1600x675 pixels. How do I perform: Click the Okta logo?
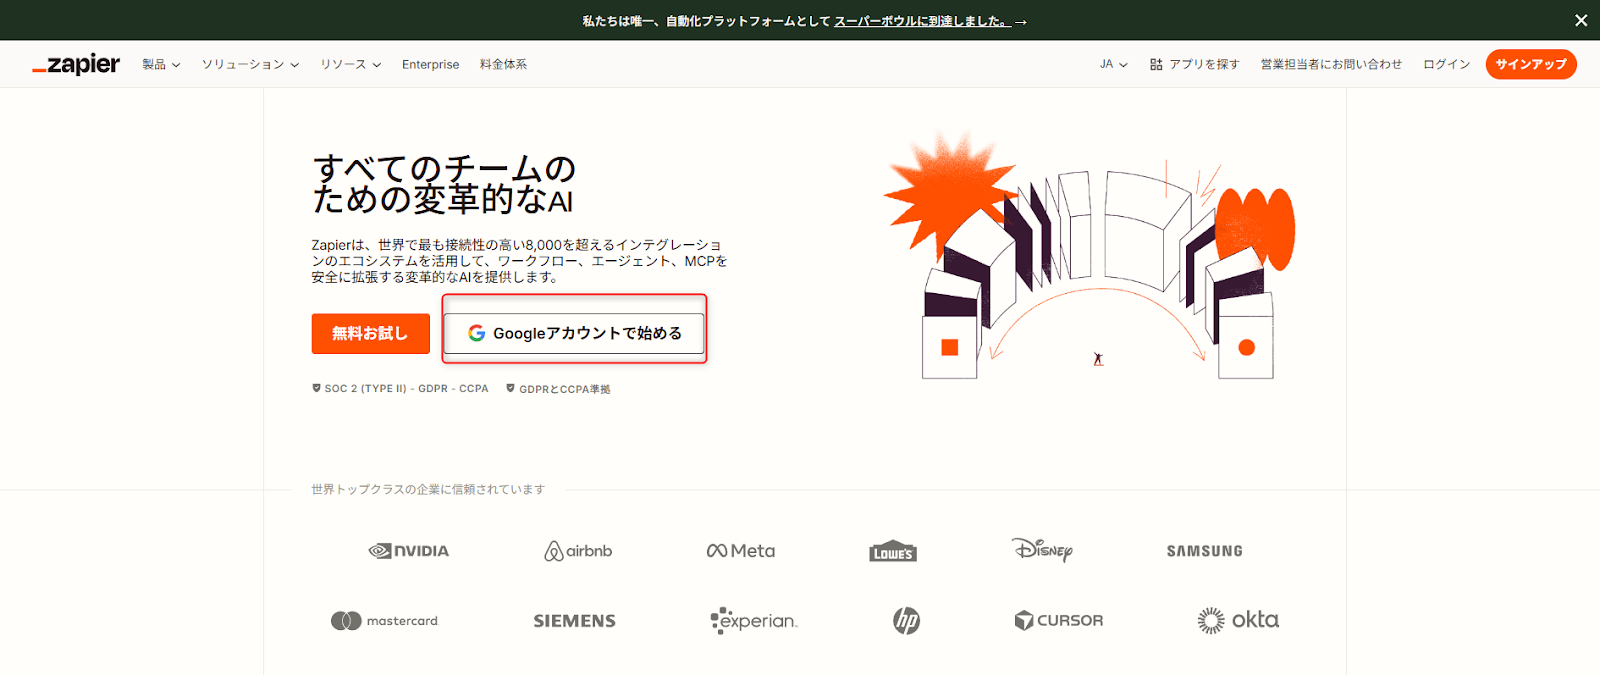point(1238,621)
